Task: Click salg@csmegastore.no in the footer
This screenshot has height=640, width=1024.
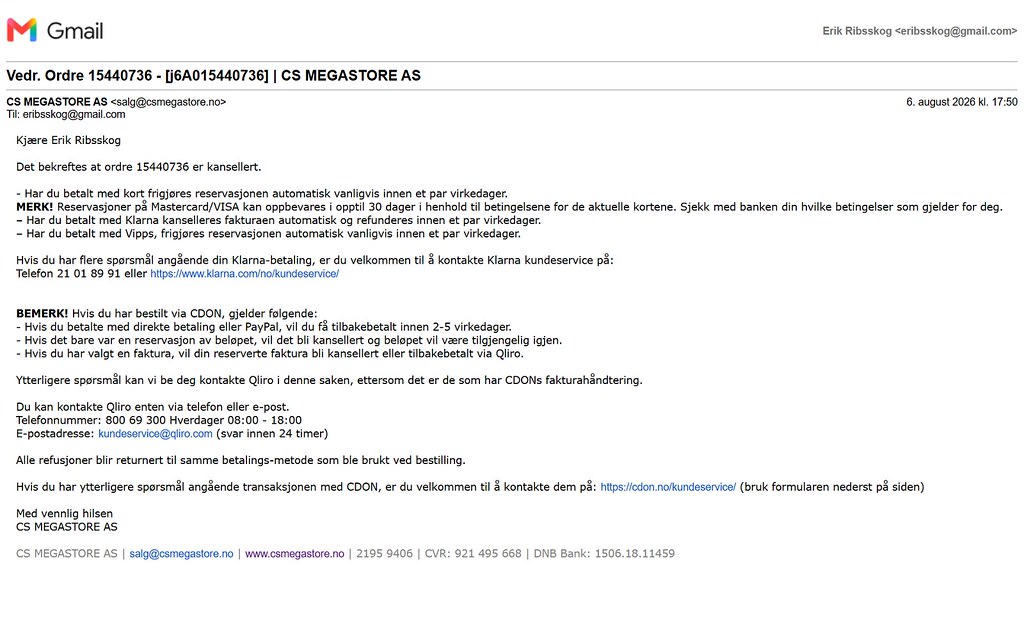Action: click(181, 554)
